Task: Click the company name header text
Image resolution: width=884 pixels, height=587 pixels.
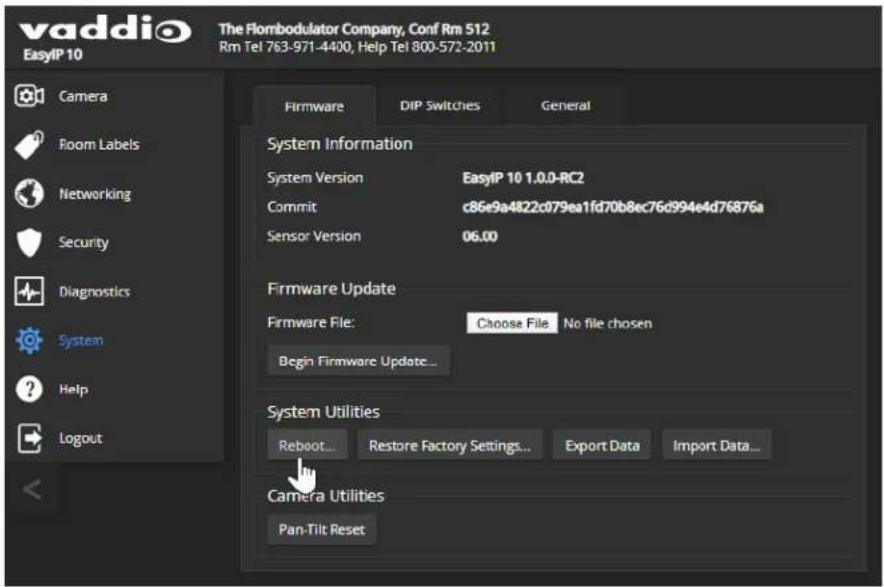Action: point(354,29)
